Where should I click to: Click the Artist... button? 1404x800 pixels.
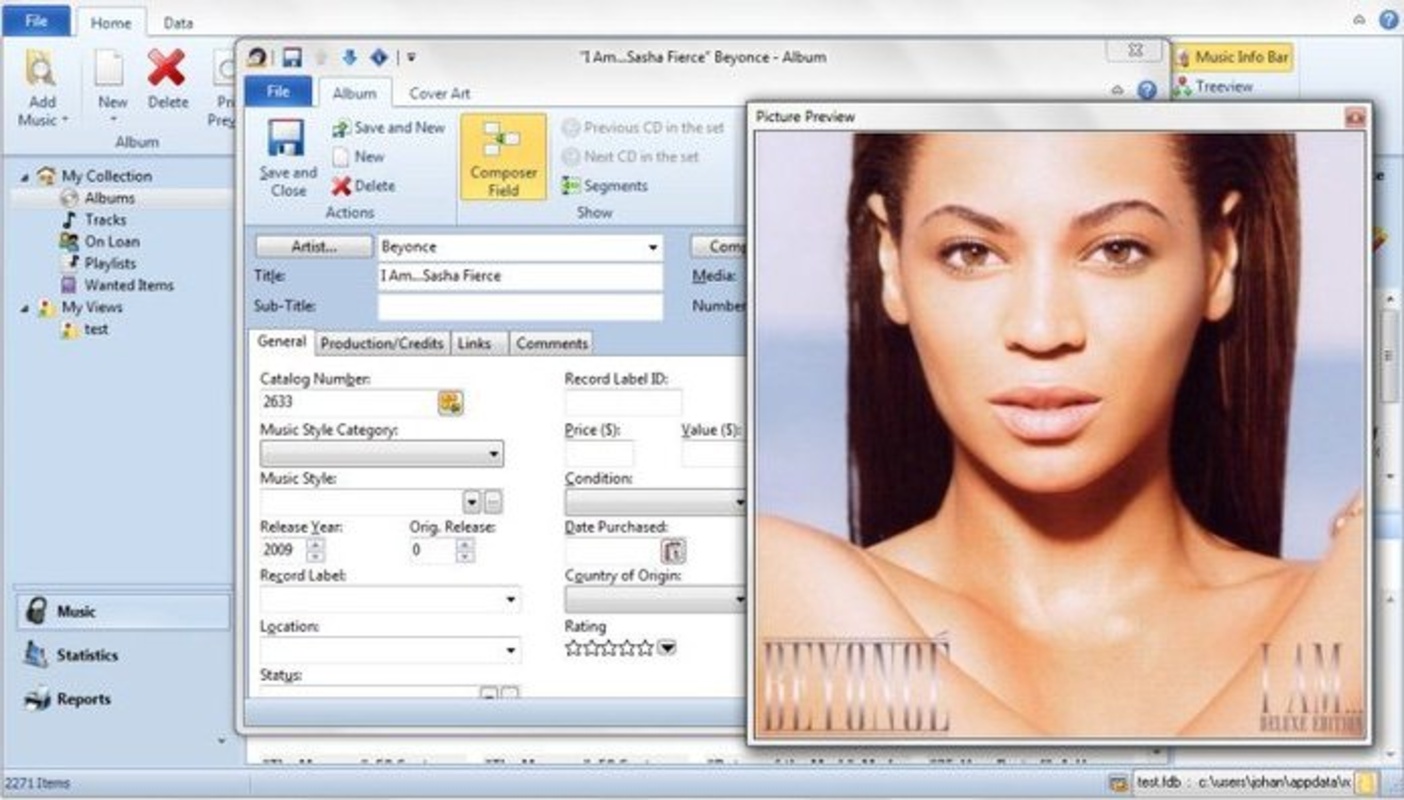314,247
